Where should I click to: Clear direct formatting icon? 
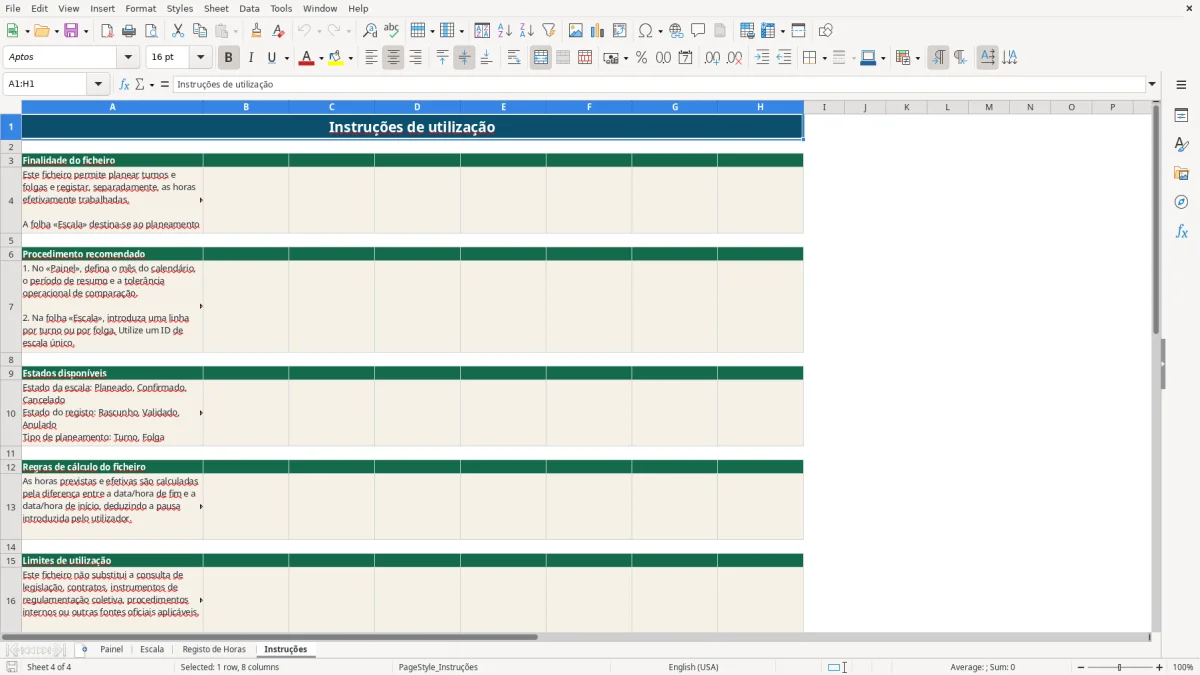tap(279, 31)
